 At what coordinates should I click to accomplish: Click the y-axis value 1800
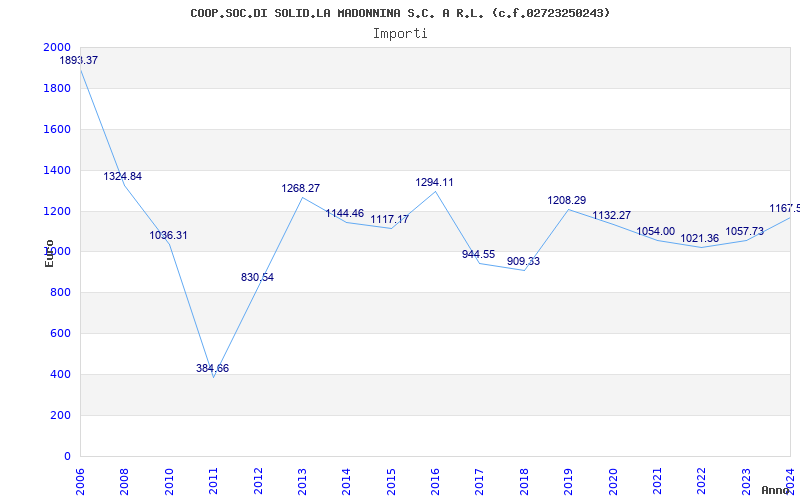tap(57, 88)
